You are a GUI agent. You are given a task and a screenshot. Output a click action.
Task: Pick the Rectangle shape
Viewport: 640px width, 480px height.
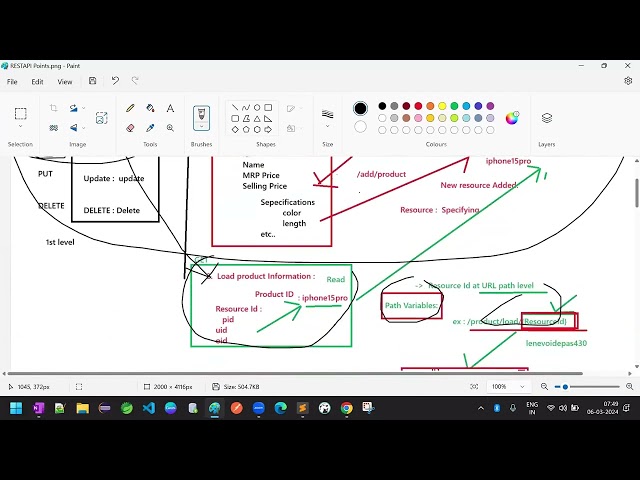click(268, 107)
